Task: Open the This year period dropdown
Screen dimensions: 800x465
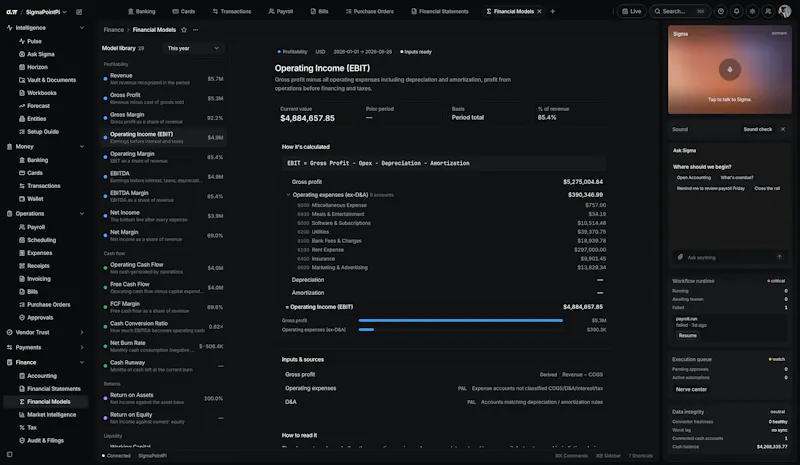Action: pos(193,48)
